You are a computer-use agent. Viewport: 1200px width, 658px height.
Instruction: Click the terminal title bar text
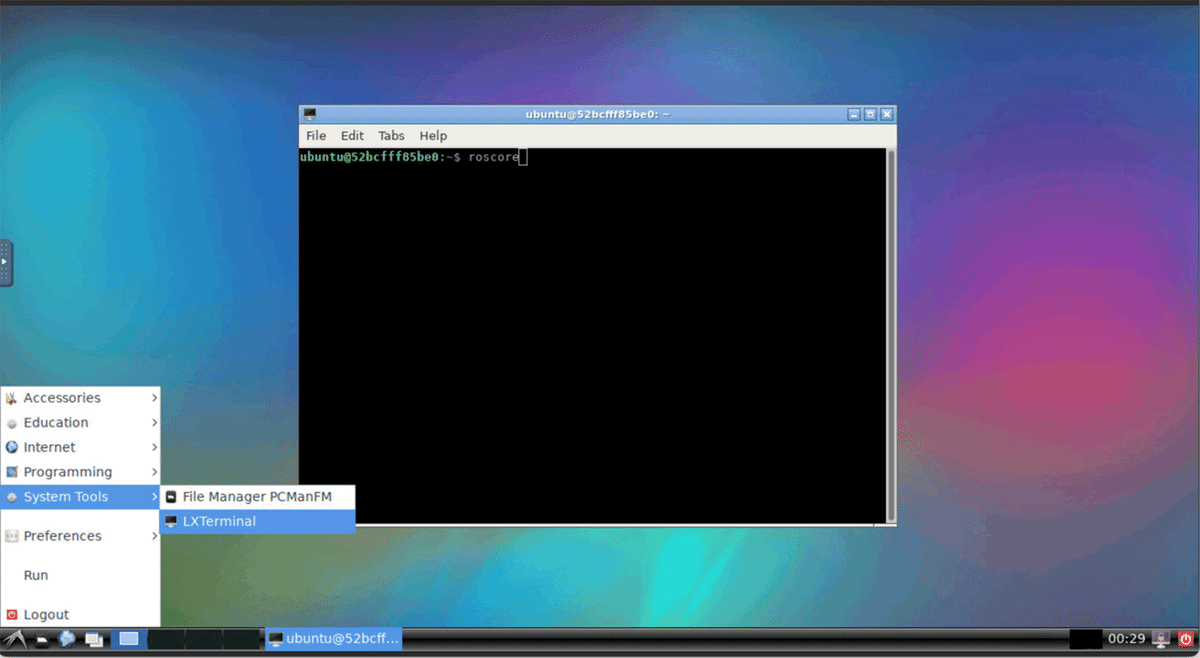[597, 114]
